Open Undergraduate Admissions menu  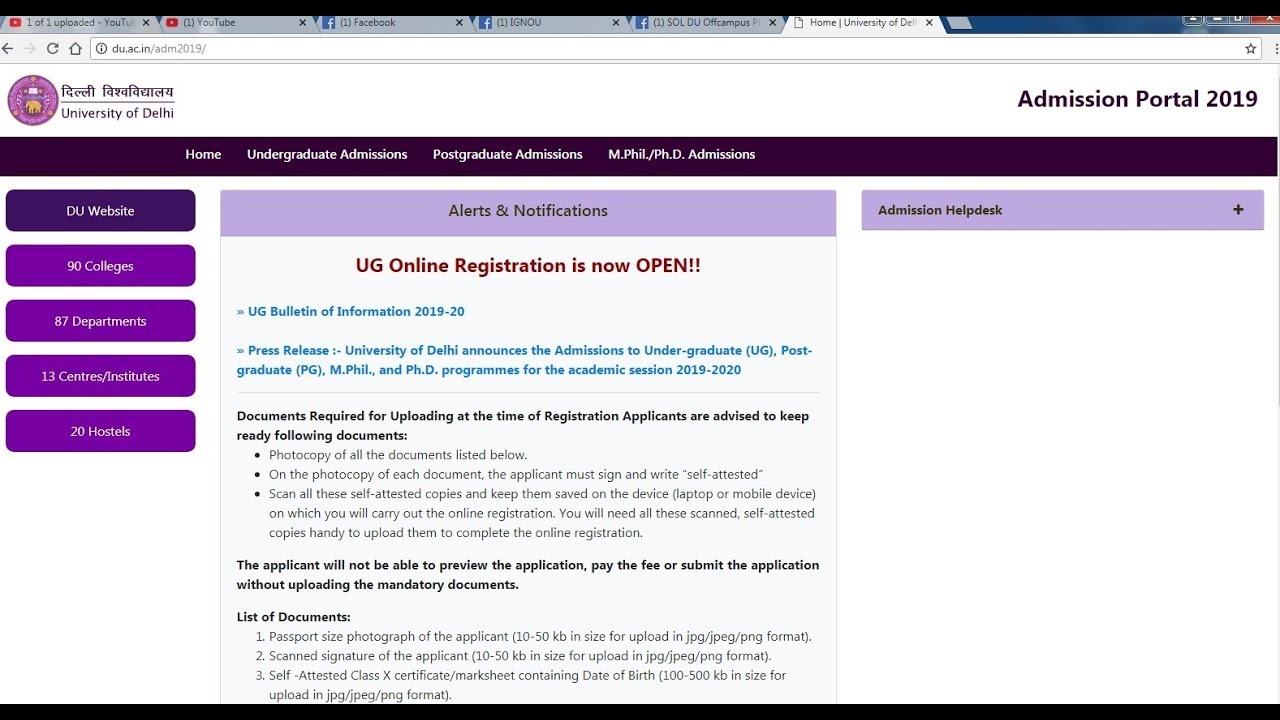tap(327, 154)
